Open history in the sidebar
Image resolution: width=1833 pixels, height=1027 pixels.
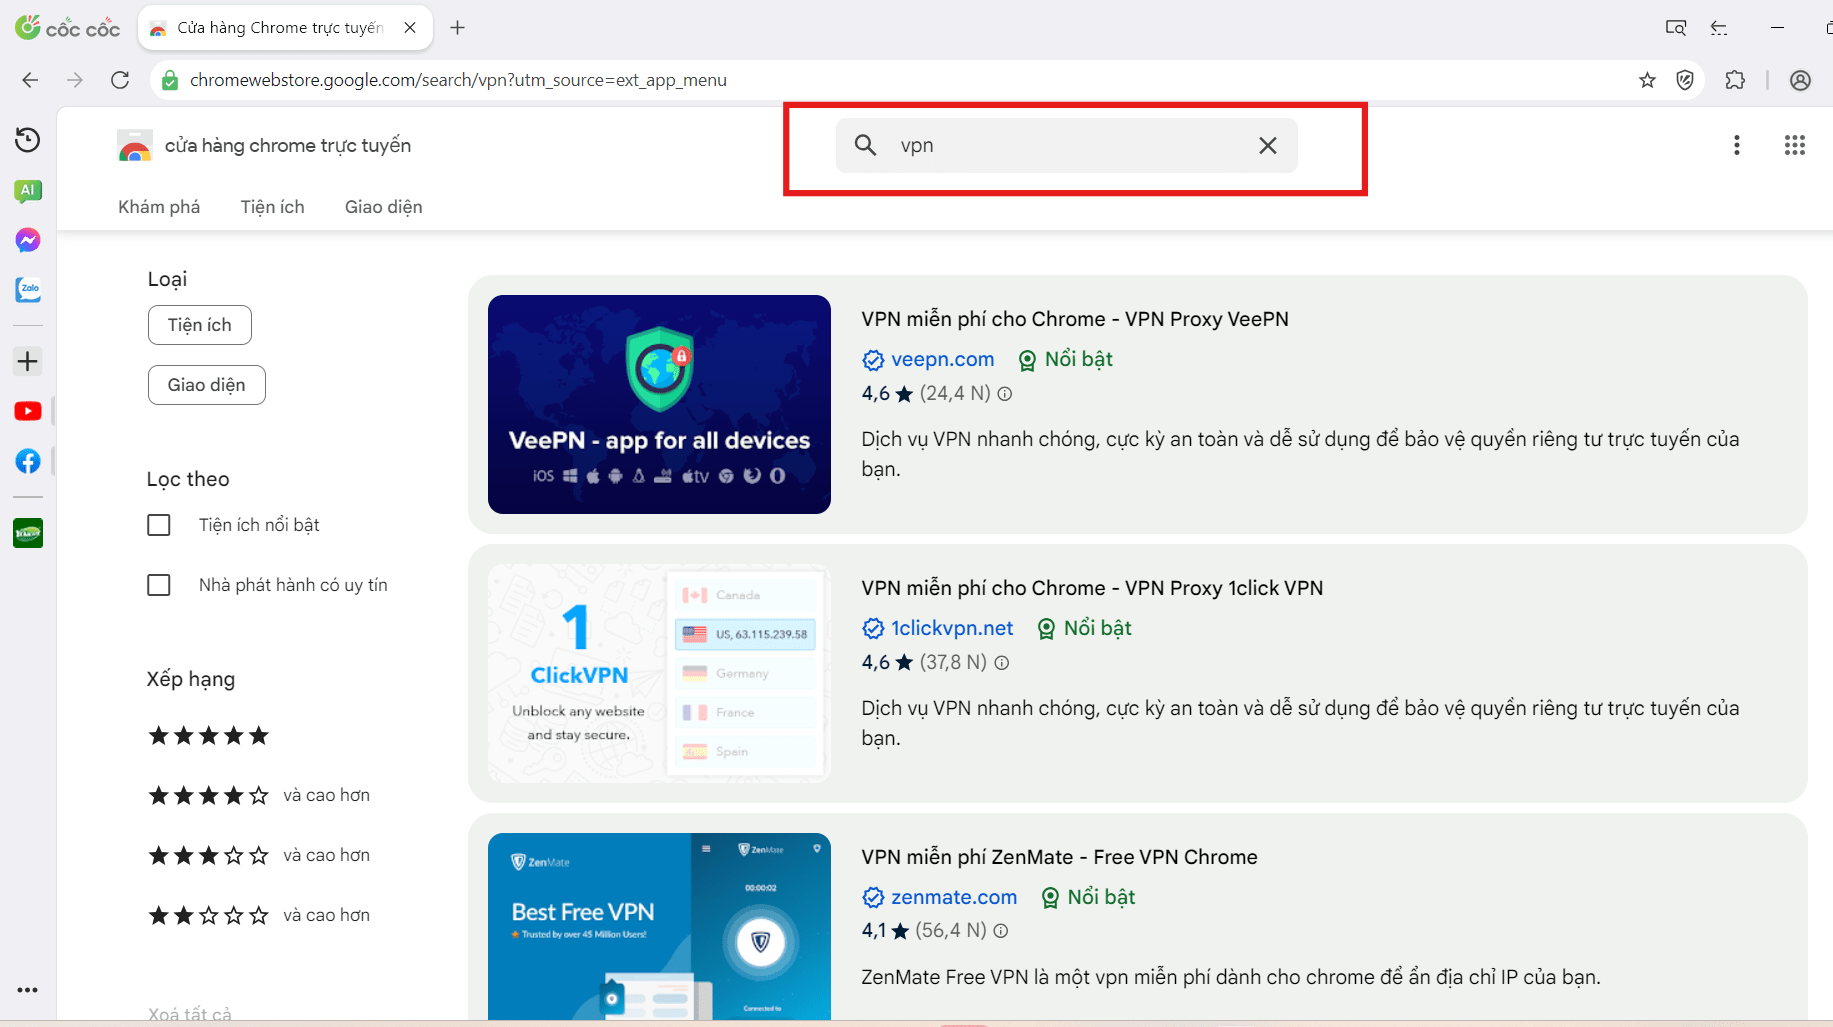click(28, 140)
